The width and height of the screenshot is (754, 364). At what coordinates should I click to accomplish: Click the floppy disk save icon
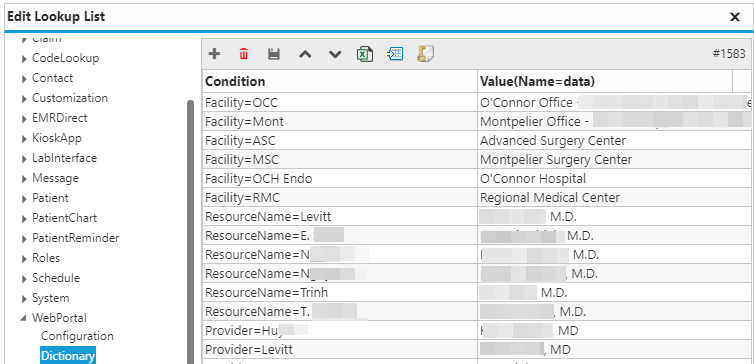pyautogui.click(x=274, y=54)
